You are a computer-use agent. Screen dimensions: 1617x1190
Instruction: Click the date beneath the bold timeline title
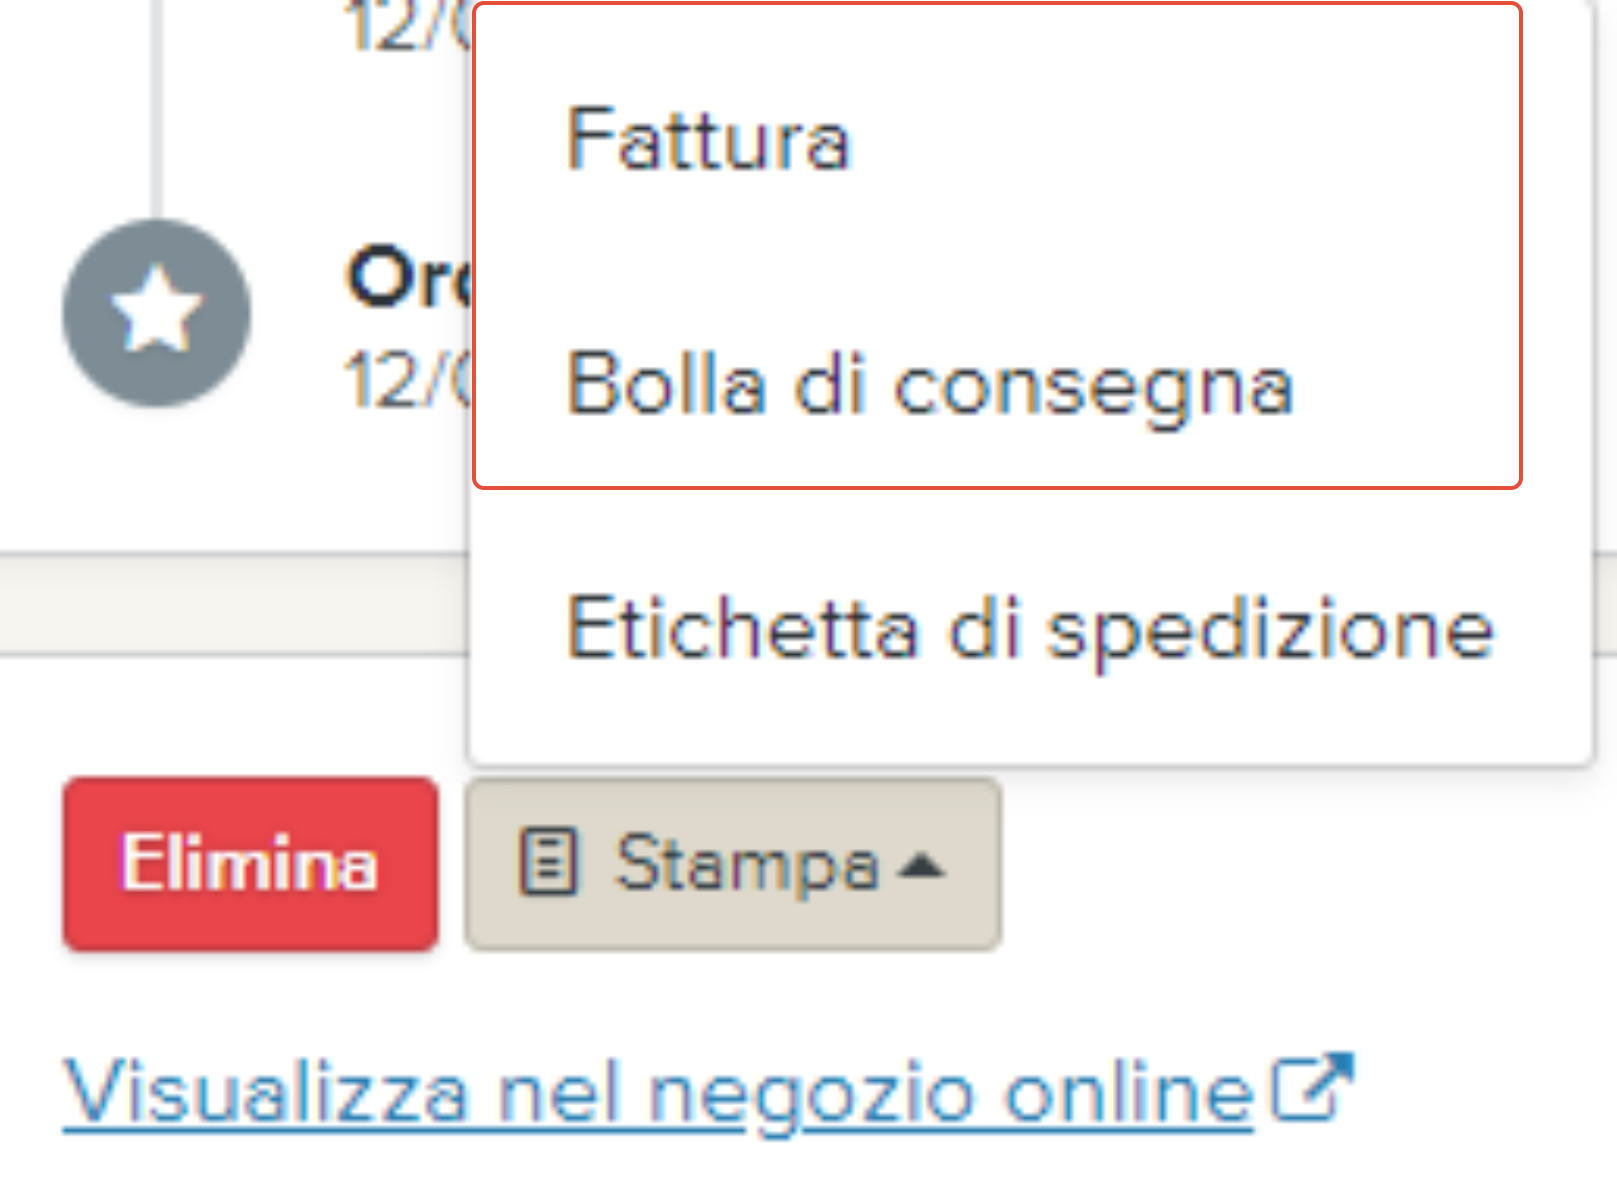(405, 381)
